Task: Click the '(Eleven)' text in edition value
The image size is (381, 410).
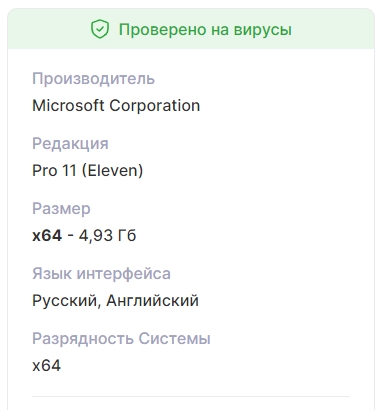Action: [112, 170]
